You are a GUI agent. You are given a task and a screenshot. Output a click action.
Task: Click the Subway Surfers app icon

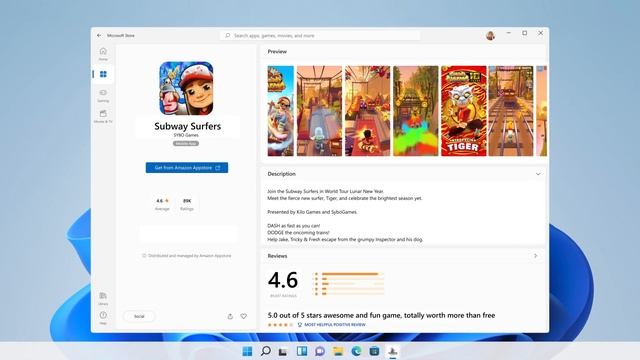pos(186,88)
